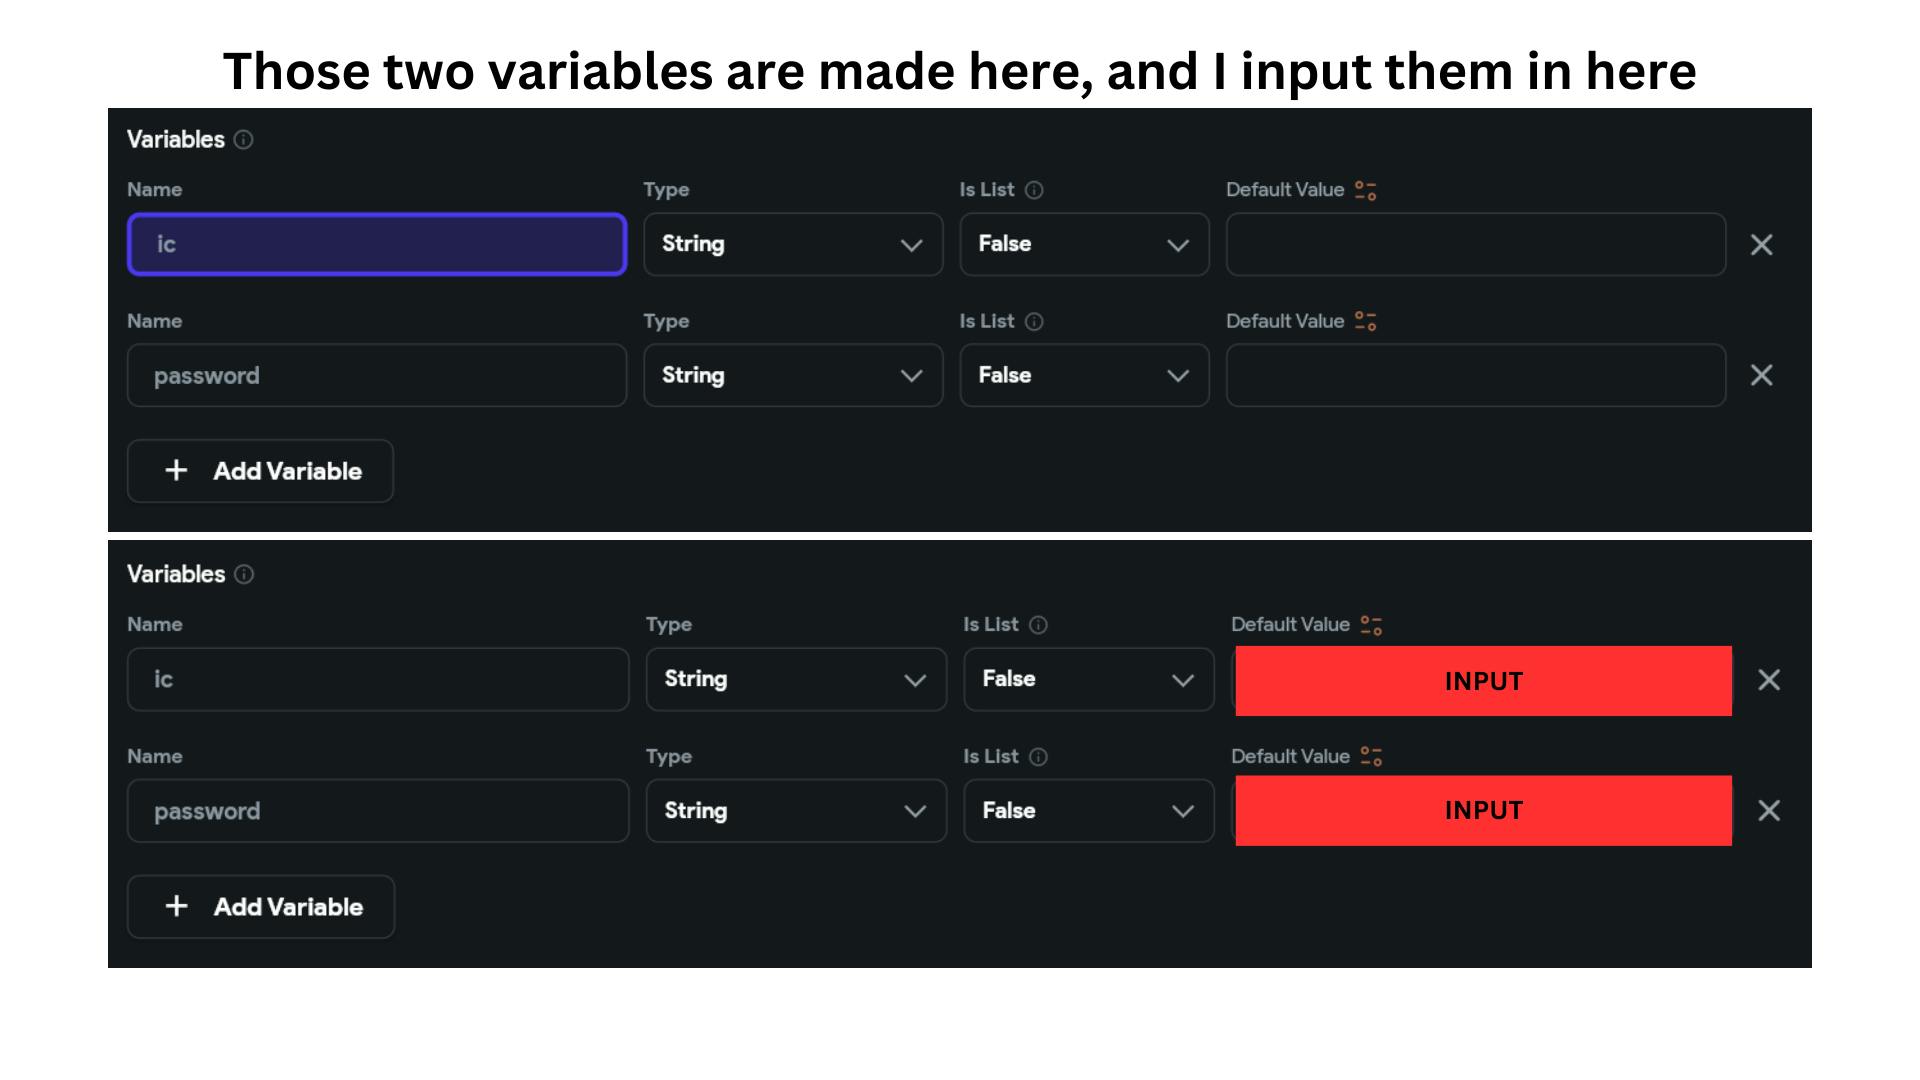Delete bottom password variable using X icon
Screen dimensions: 1920x1080
click(x=1769, y=810)
